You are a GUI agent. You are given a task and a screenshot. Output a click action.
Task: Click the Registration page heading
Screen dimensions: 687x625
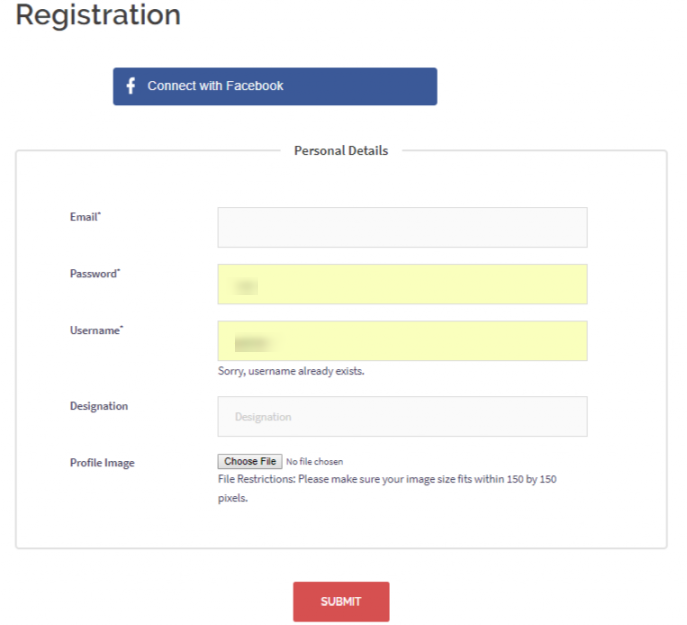(98, 15)
